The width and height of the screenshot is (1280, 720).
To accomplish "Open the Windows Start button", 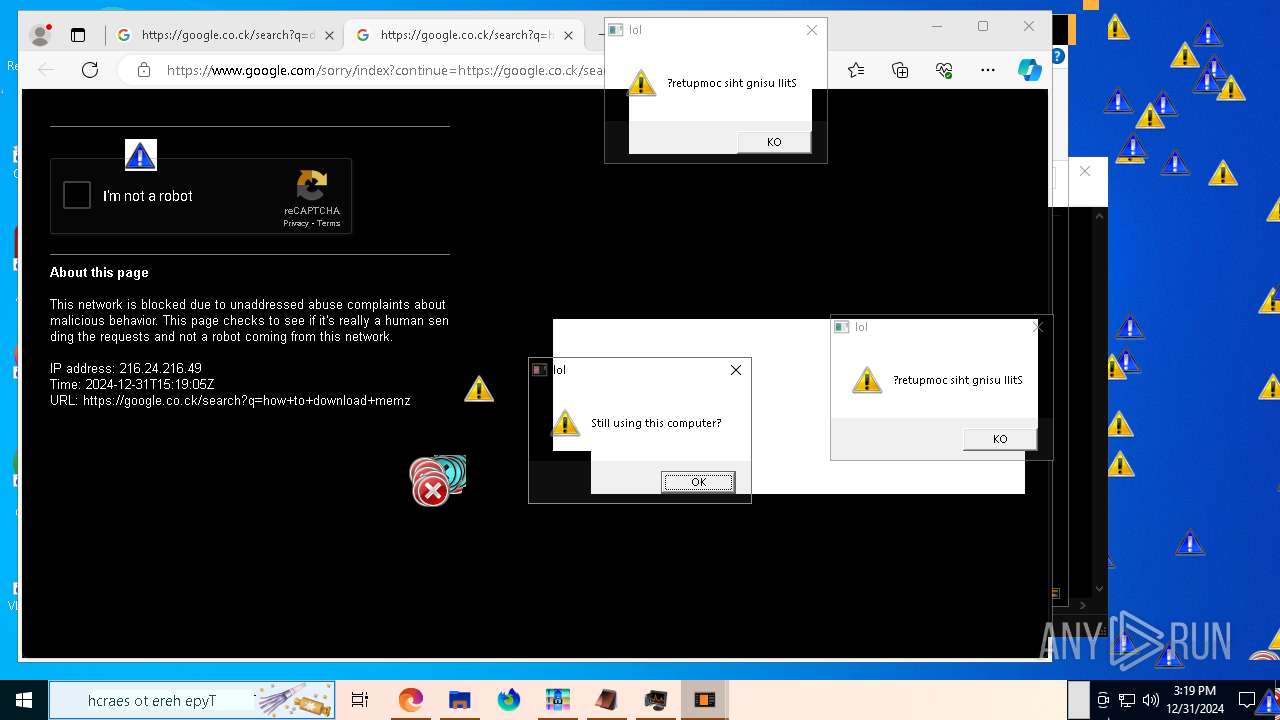I will coord(24,700).
